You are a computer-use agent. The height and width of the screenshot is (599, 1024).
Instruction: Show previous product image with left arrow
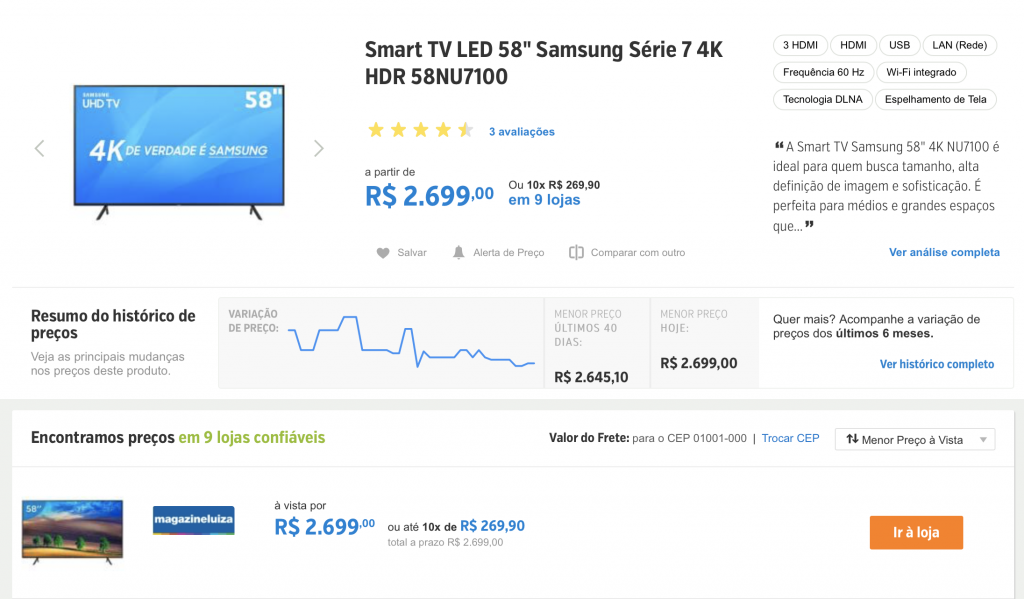click(x=39, y=148)
